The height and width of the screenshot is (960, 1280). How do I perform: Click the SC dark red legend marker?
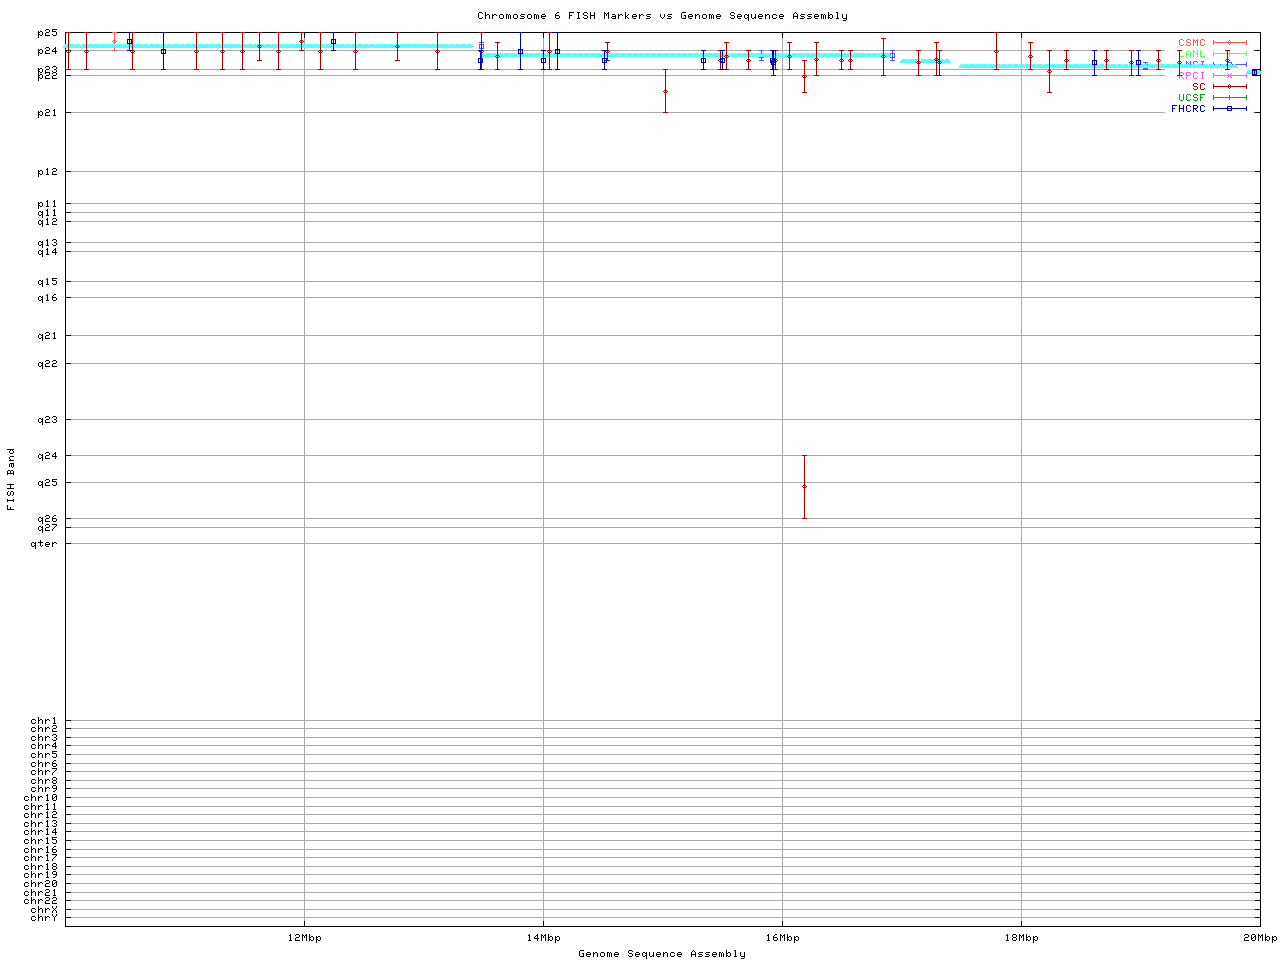(x=1229, y=87)
